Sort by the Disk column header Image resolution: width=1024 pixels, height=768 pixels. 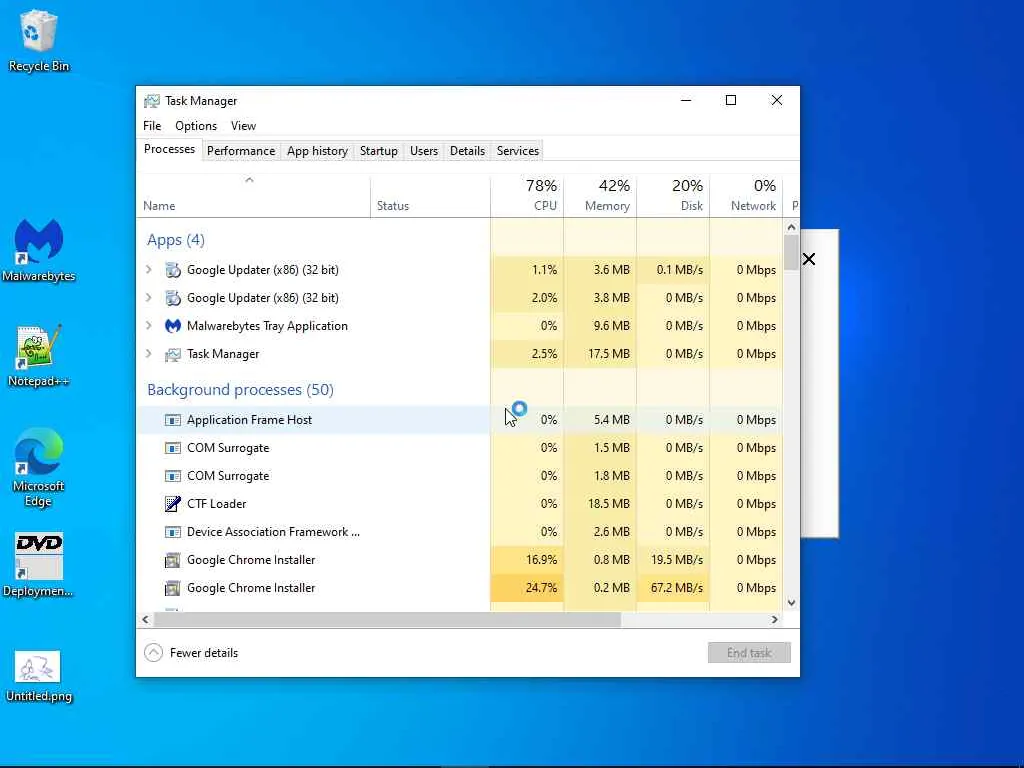click(673, 195)
